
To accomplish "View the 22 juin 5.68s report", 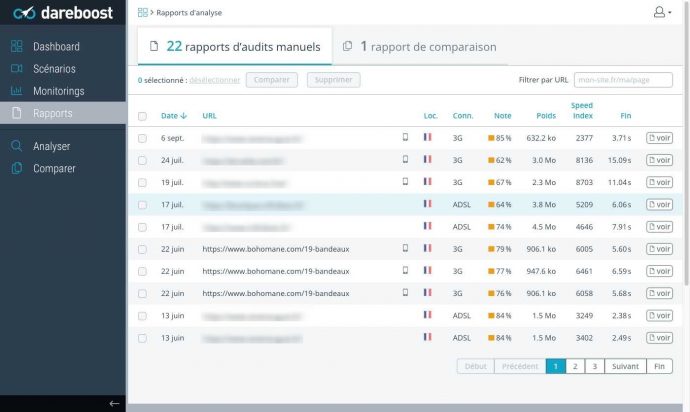I will click(659, 293).
